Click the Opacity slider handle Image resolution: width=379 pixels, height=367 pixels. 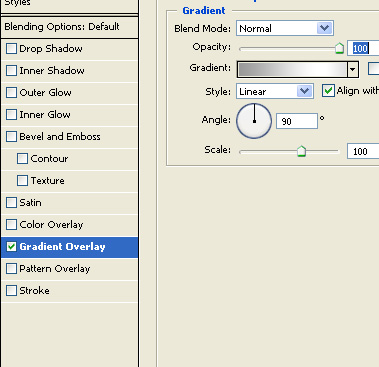[339, 48]
